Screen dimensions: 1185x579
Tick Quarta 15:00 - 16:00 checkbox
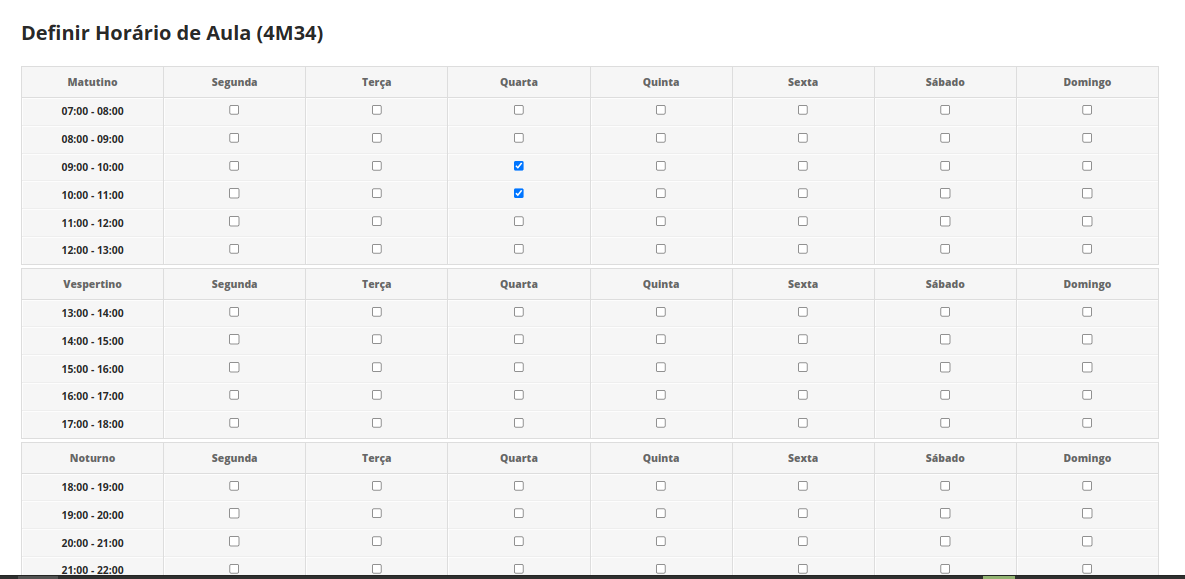[x=519, y=368]
